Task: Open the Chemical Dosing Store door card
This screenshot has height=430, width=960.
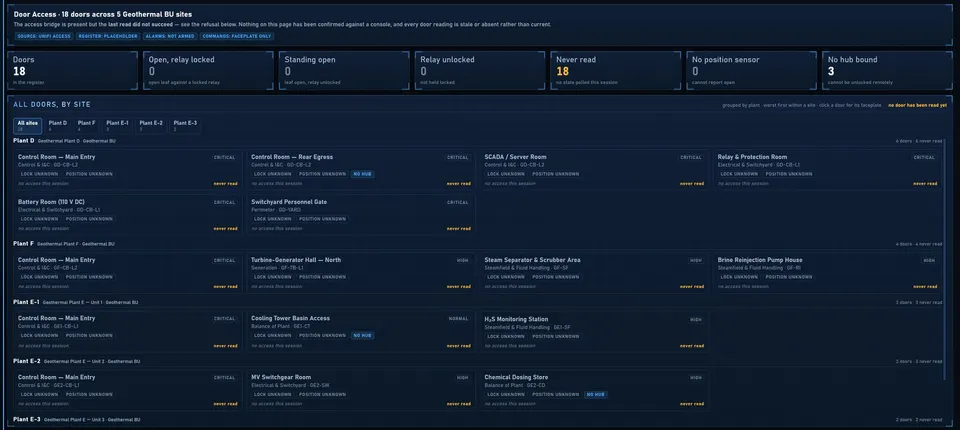Action: [594, 390]
